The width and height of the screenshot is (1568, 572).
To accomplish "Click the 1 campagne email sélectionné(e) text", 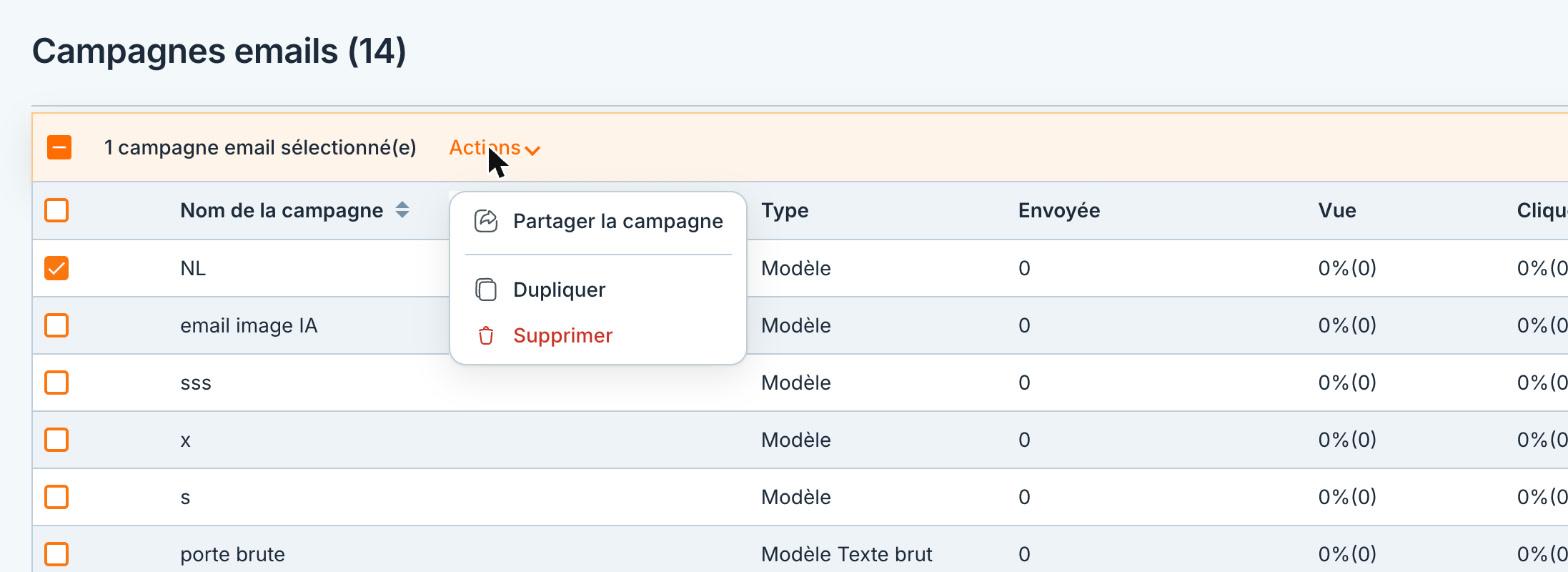I will [260, 148].
